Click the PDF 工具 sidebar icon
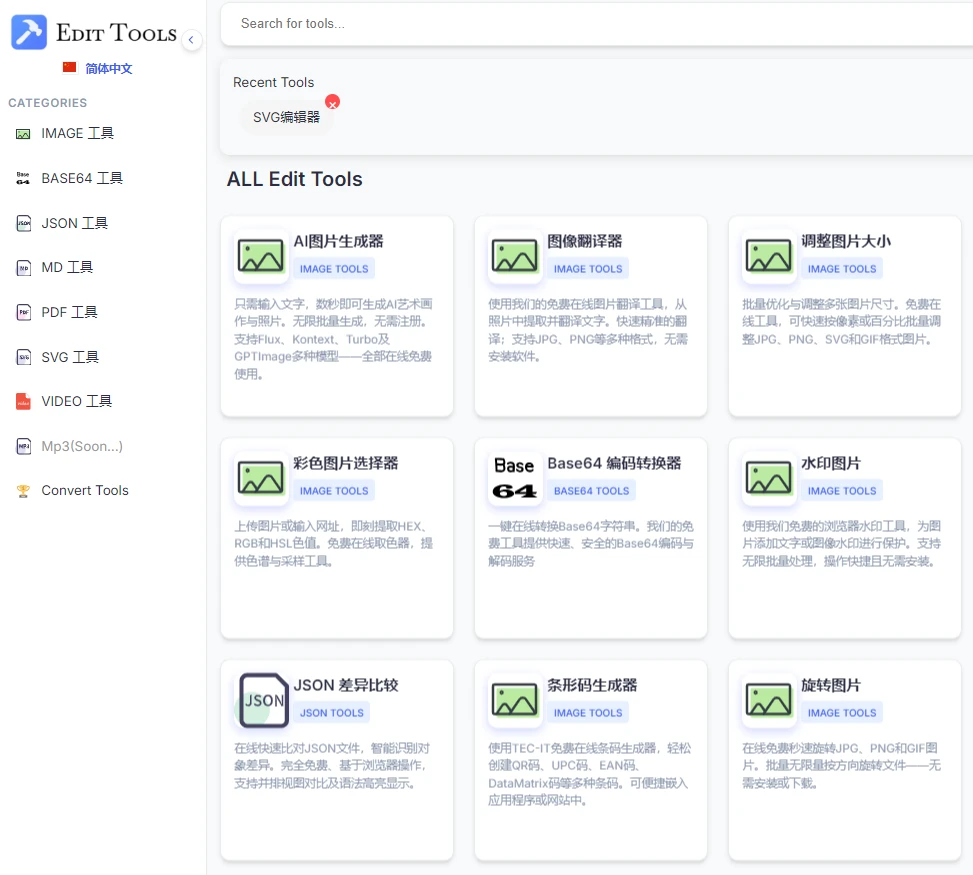 (x=23, y=312)
